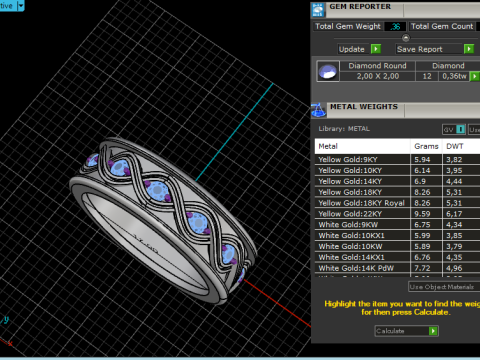Click the Diamond material label
Image resolution: width=480 pixels, height=360 pixels.
click(x=448, y=66)
